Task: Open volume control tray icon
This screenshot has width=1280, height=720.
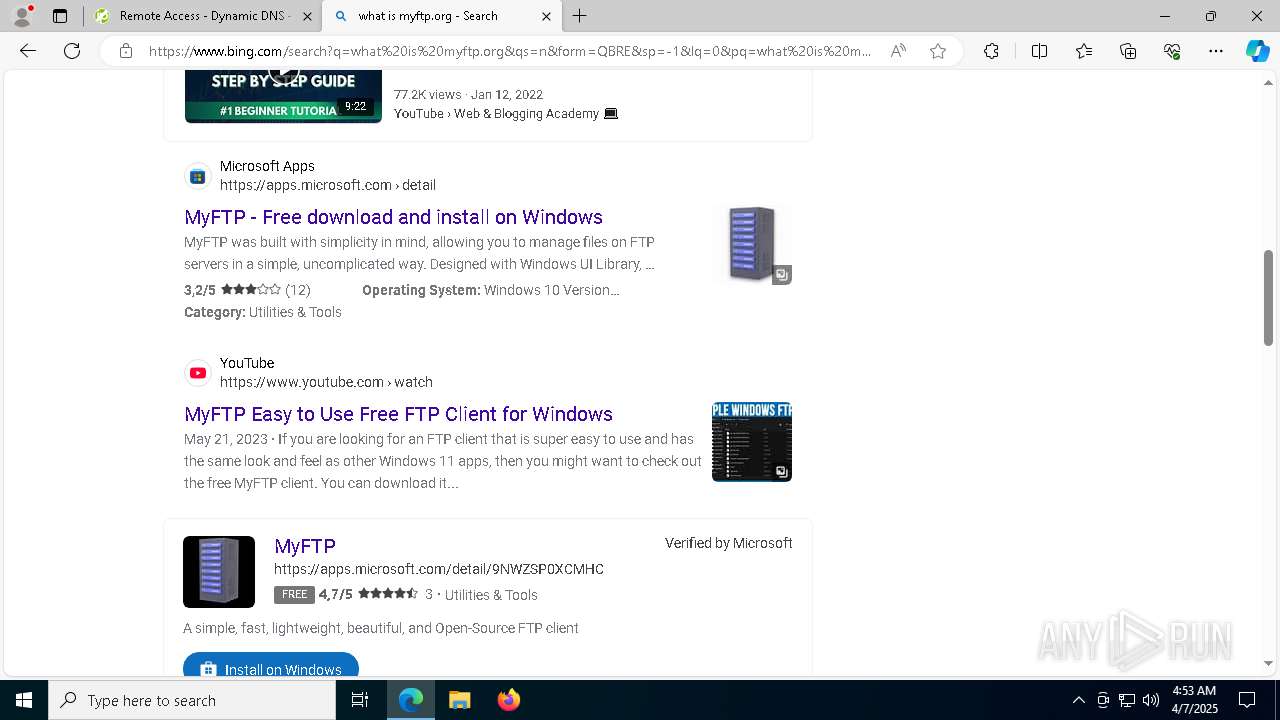Action: coord(1151,700)
